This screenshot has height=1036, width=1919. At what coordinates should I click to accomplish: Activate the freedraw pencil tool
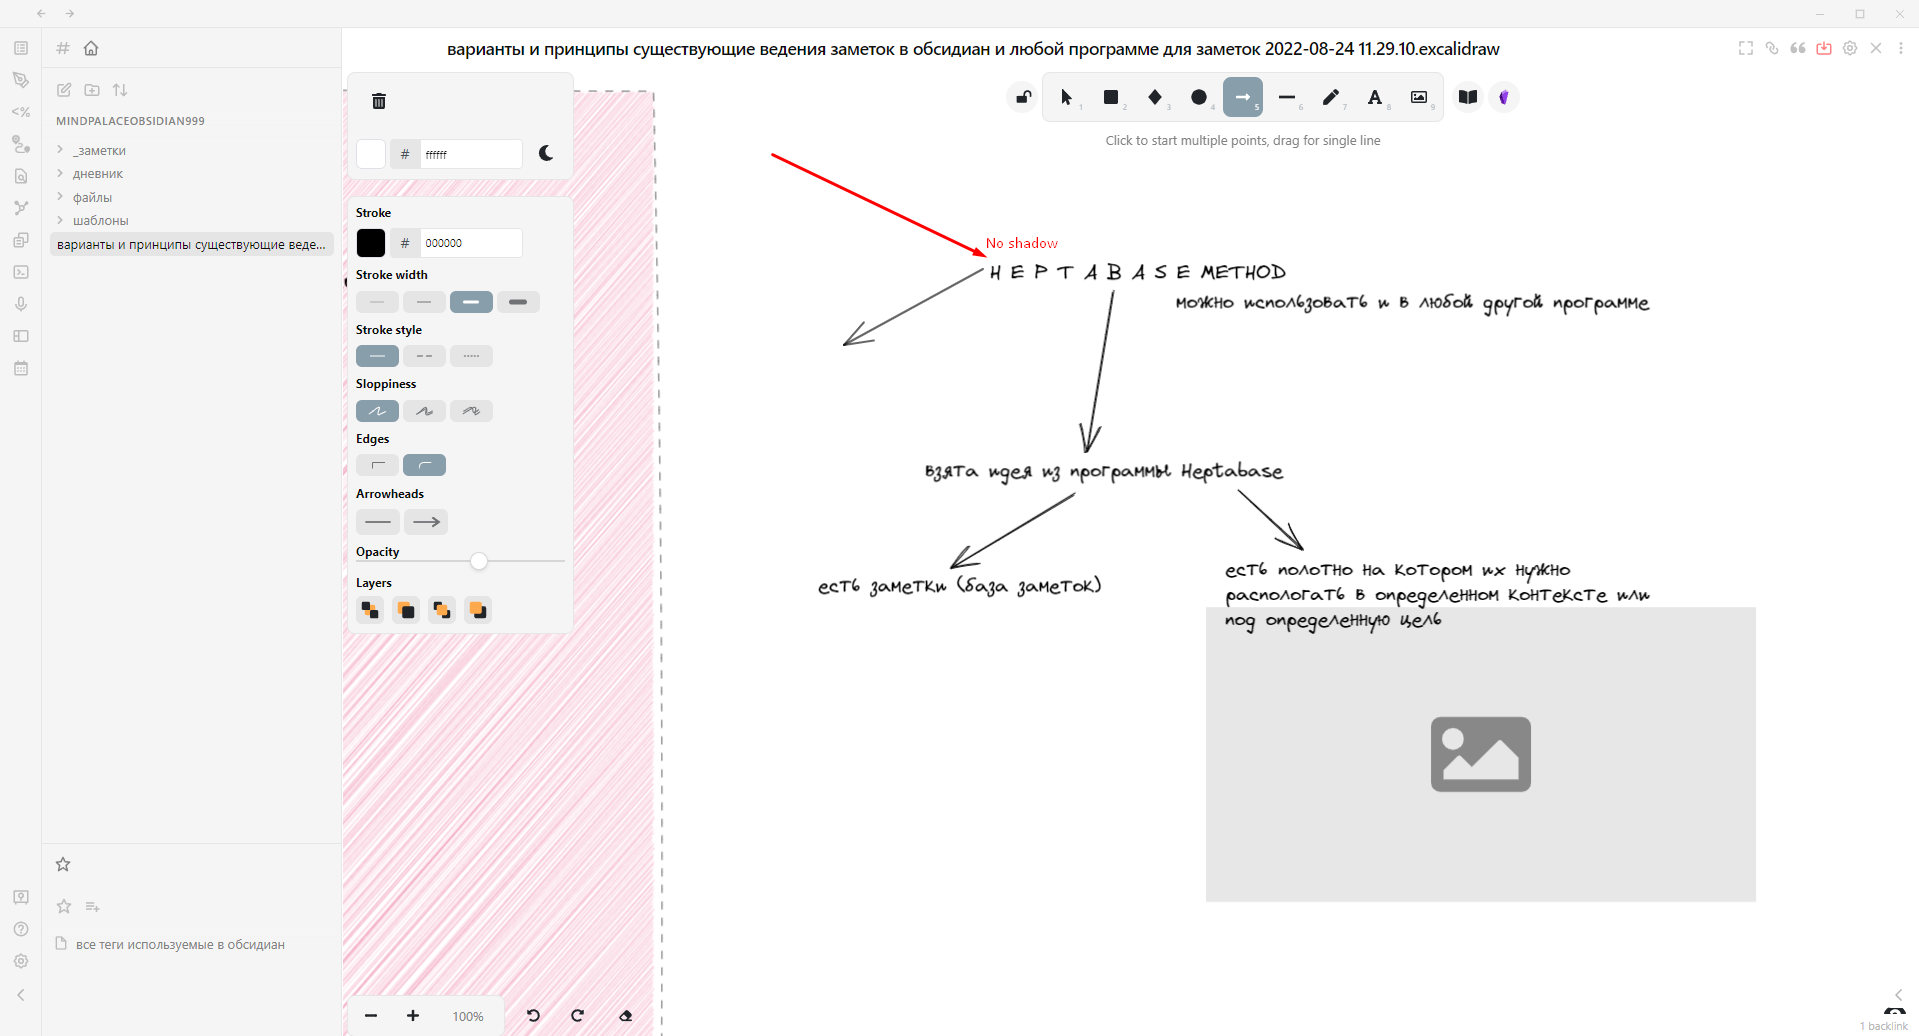1331,97
